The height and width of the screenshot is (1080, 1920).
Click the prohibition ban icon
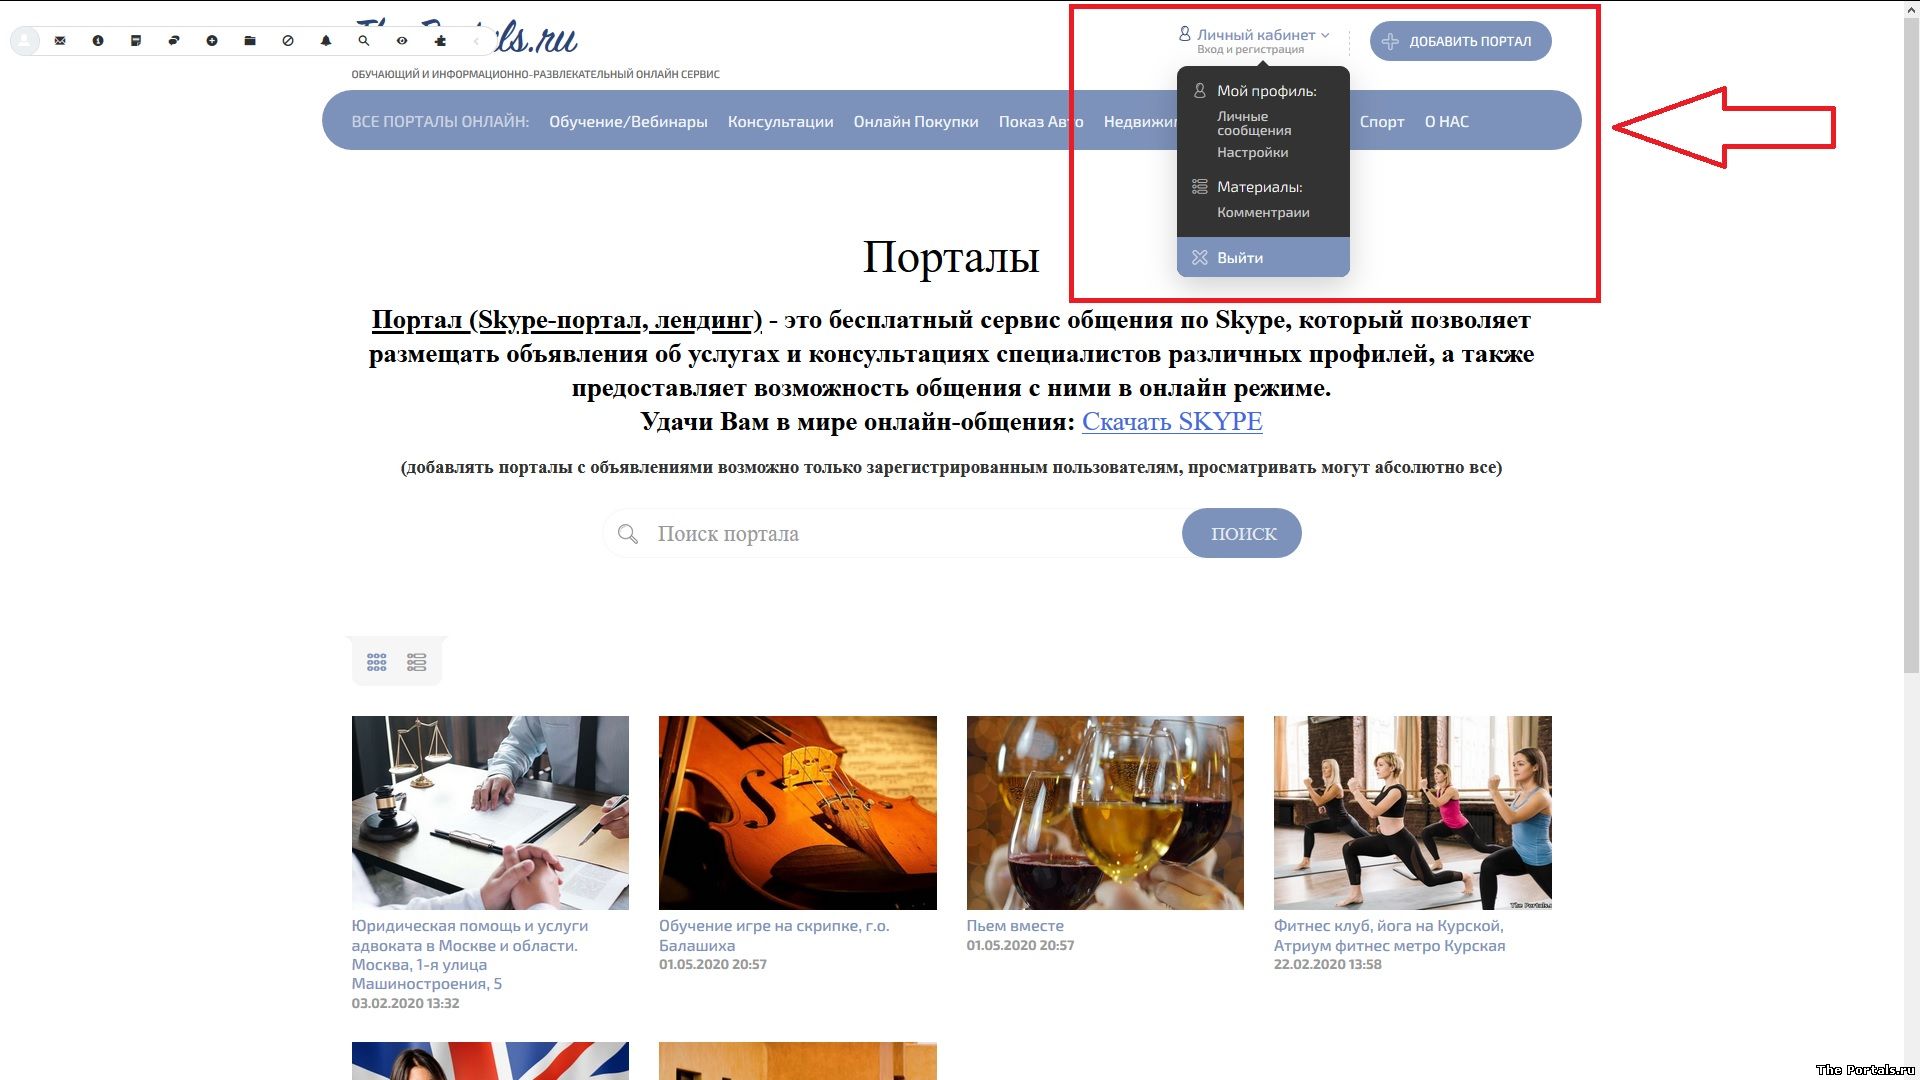click(288, 41)
